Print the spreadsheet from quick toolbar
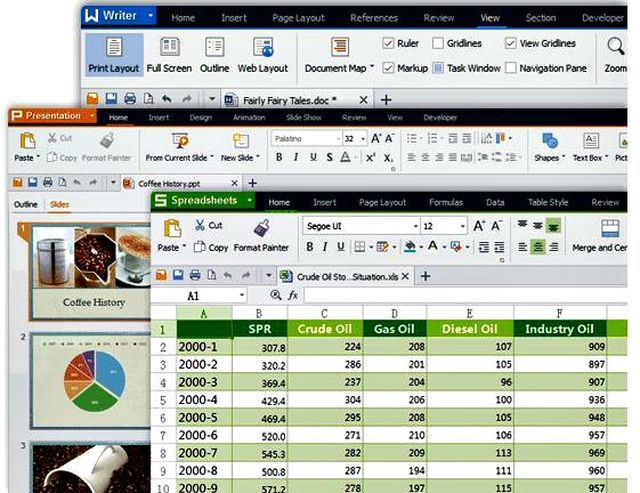This screenshot has width=640, height=493. coord(195,275)
